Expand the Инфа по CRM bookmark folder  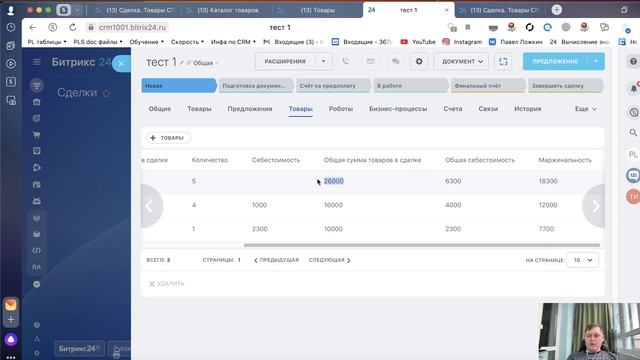coord(233,42)
